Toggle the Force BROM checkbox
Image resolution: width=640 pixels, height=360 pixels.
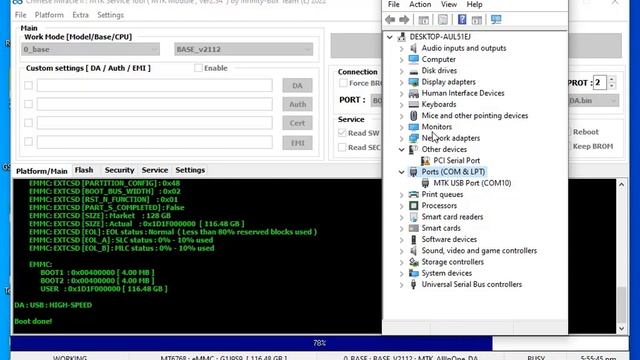[343, 83]
